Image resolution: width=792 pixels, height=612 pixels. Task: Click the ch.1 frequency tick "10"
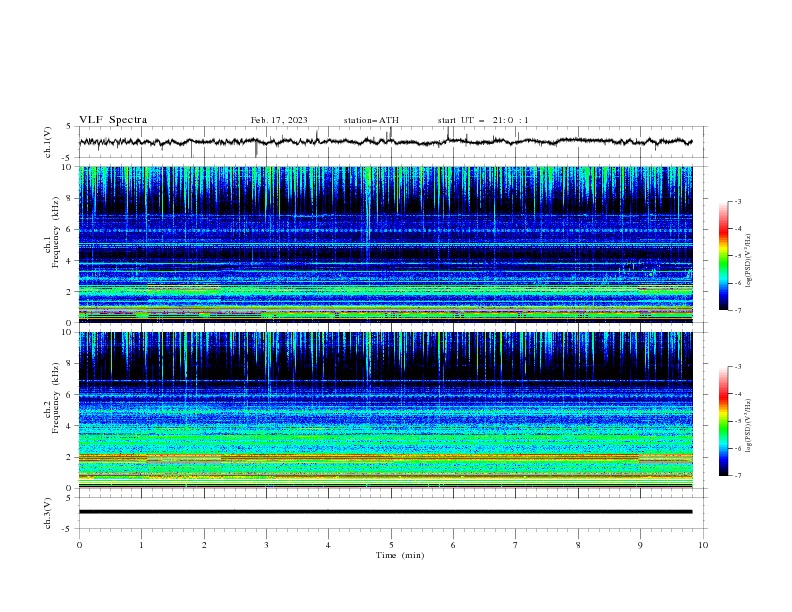[66, 167]
